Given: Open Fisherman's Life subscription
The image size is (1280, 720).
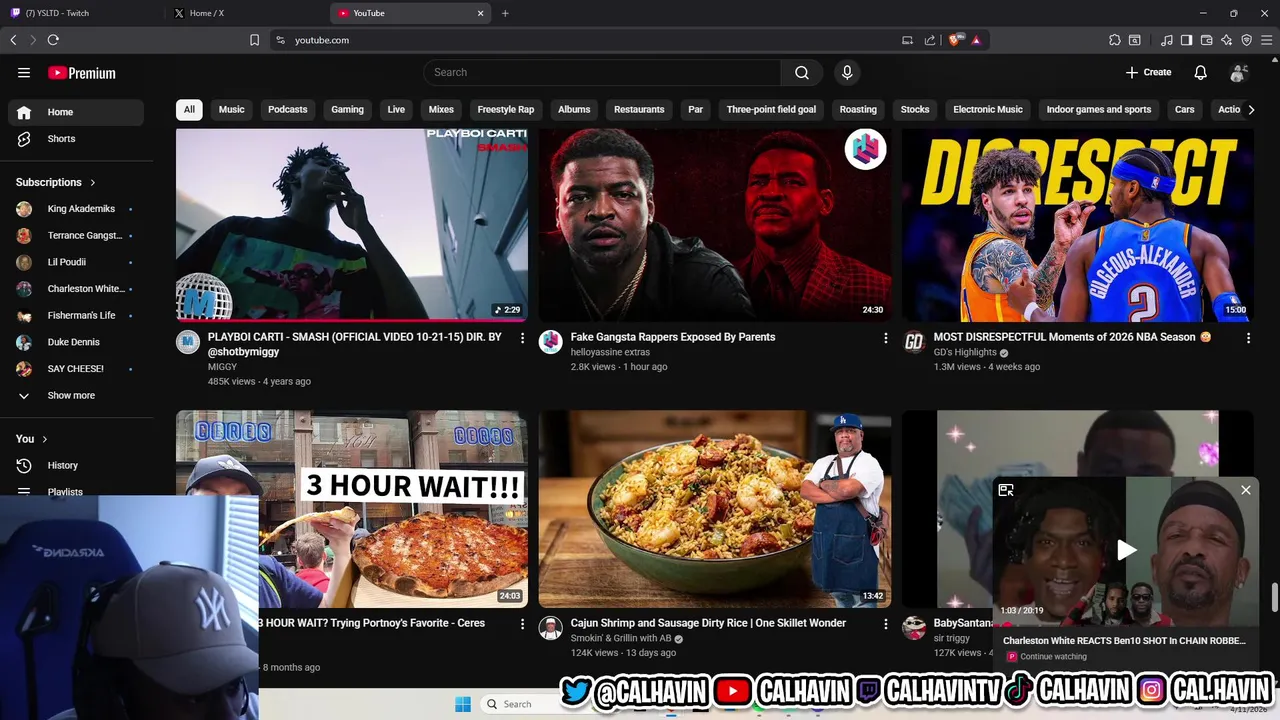Looking at the screenshot, I should 76,315.
